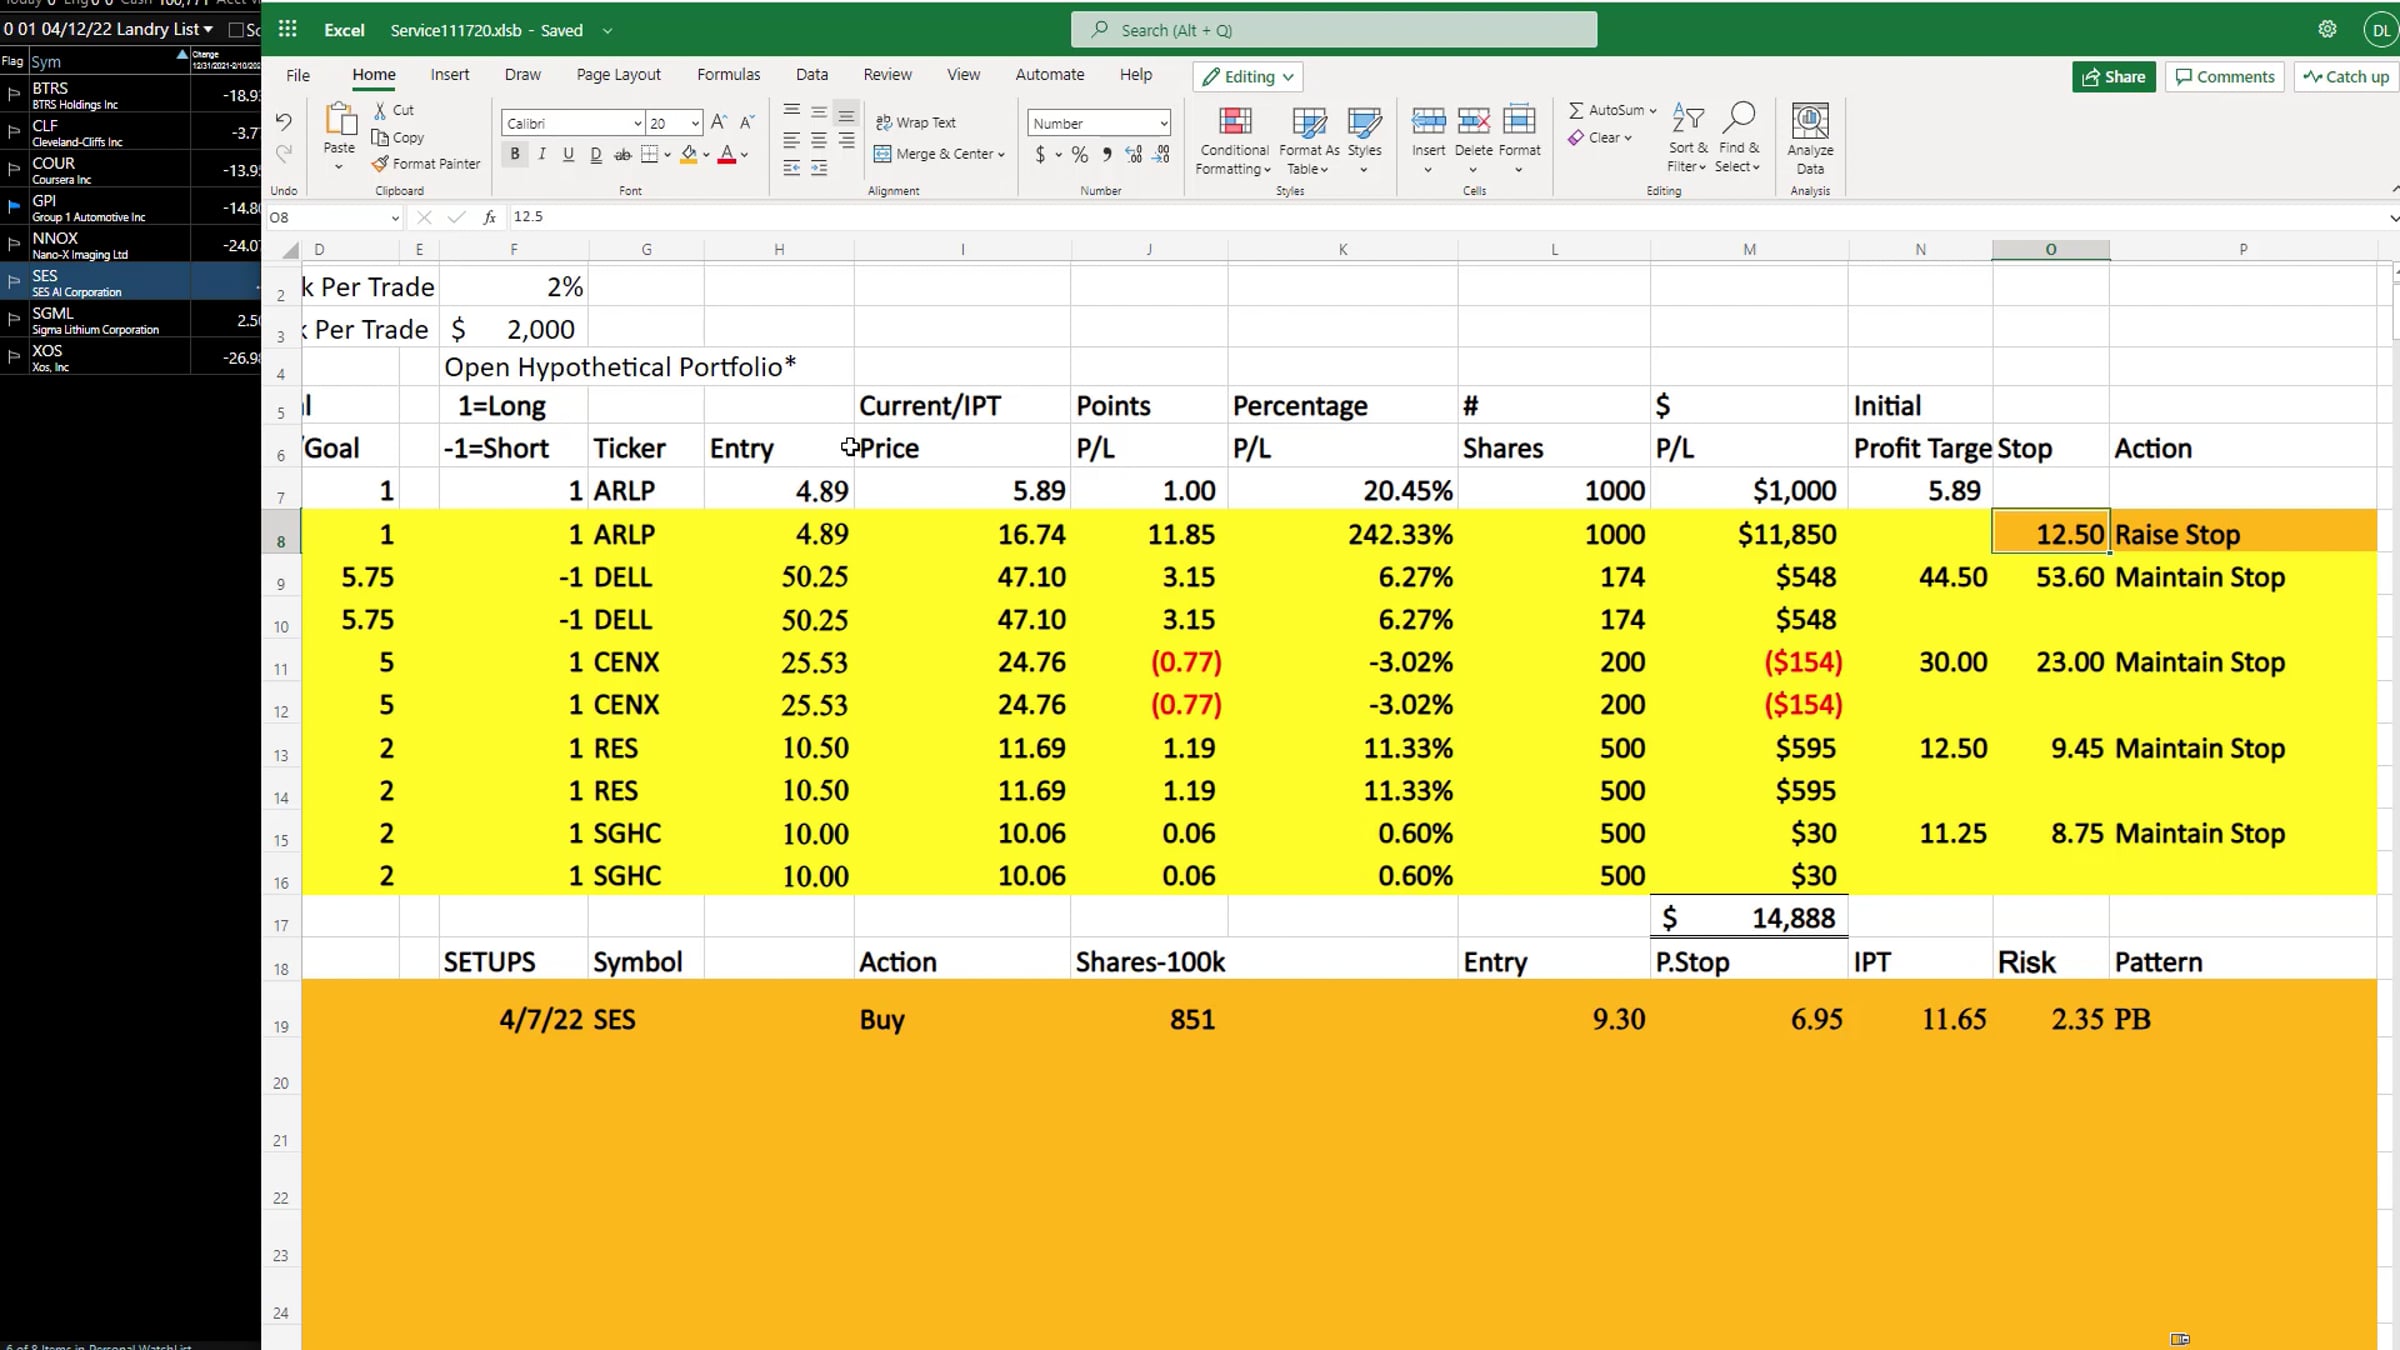The image size is (2400, 1350).
Task: Toggle Bold formatting
Action: coord(515,154)
